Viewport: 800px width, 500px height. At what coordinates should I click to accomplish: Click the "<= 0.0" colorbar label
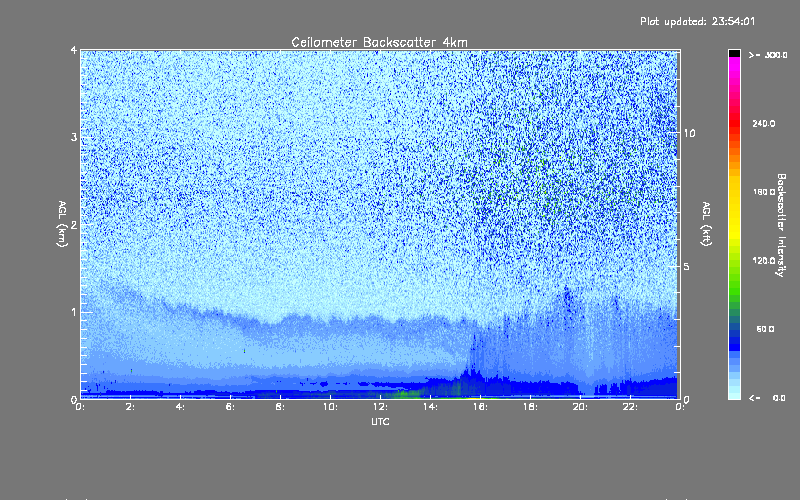tap(767, 398)
